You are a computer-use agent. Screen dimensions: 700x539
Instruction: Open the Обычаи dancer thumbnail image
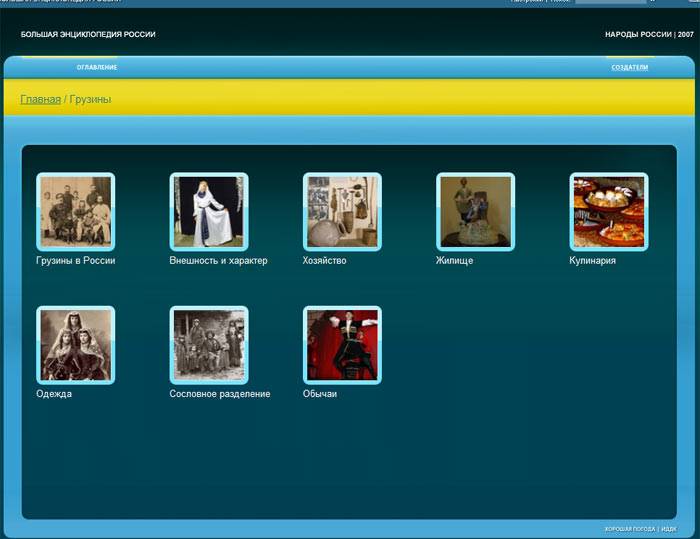pyautogui.click(x=342, y=345)
